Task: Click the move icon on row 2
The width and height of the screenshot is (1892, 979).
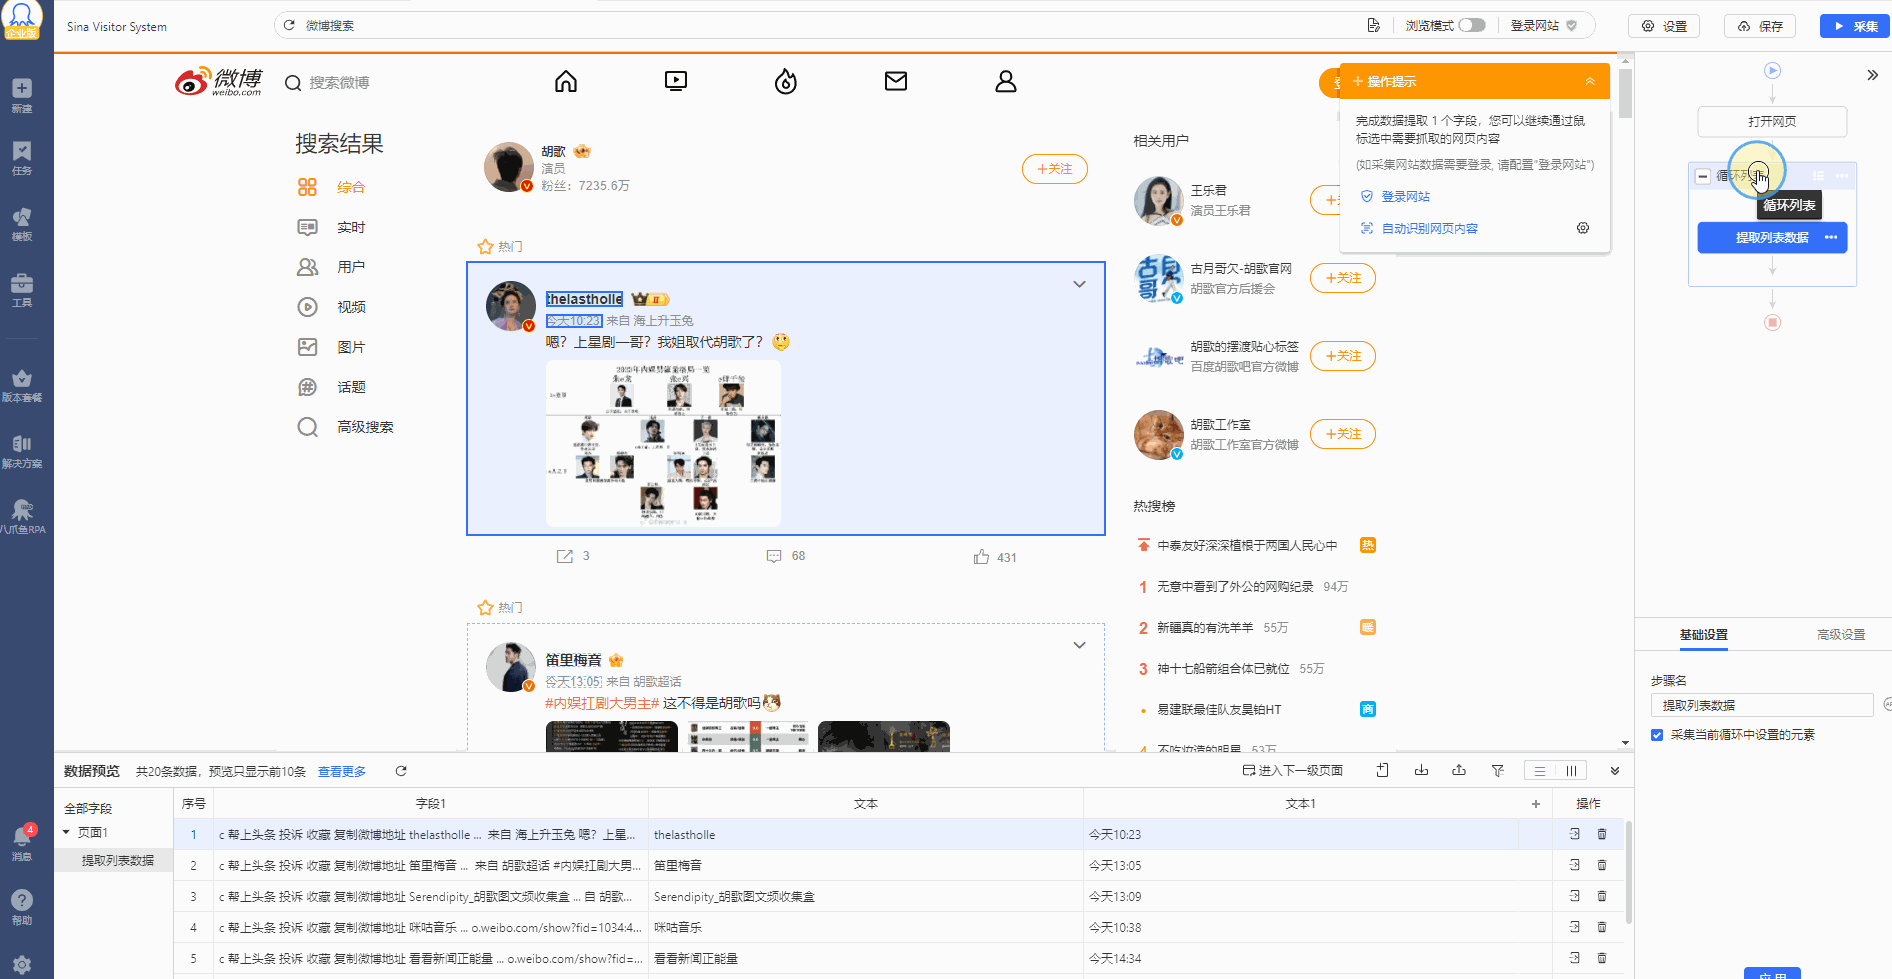Action: pyautogui.click(x=1575, y=865)
